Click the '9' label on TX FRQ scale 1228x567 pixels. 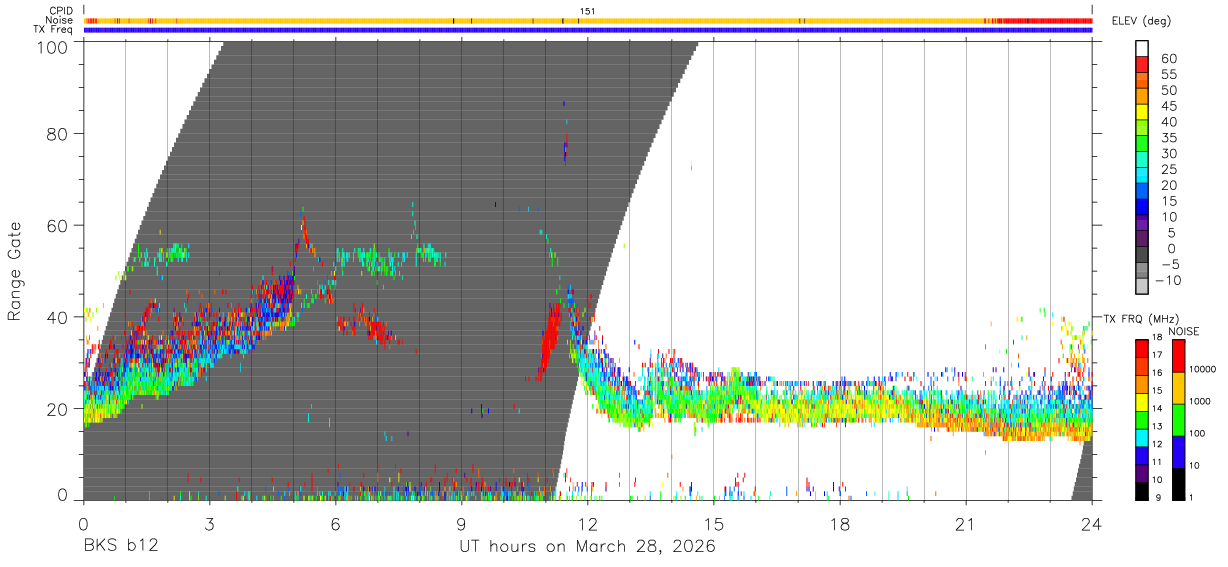(x=1156, y=497)
